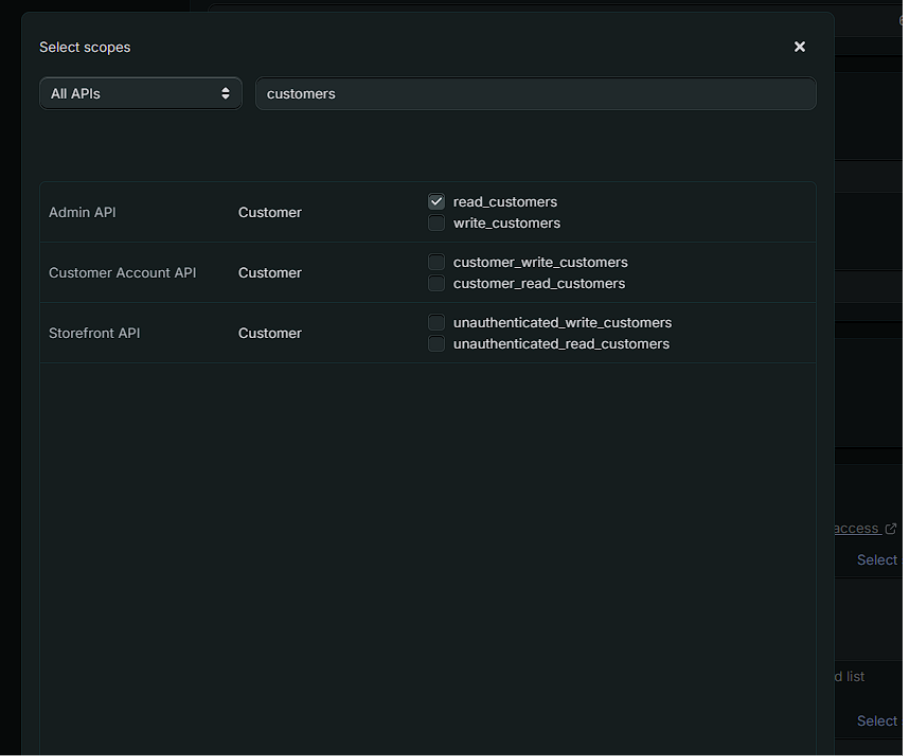Click the lower Select link on the right
Image resolution: width=903 pixels, height=756 pixels.
point(876,720)
